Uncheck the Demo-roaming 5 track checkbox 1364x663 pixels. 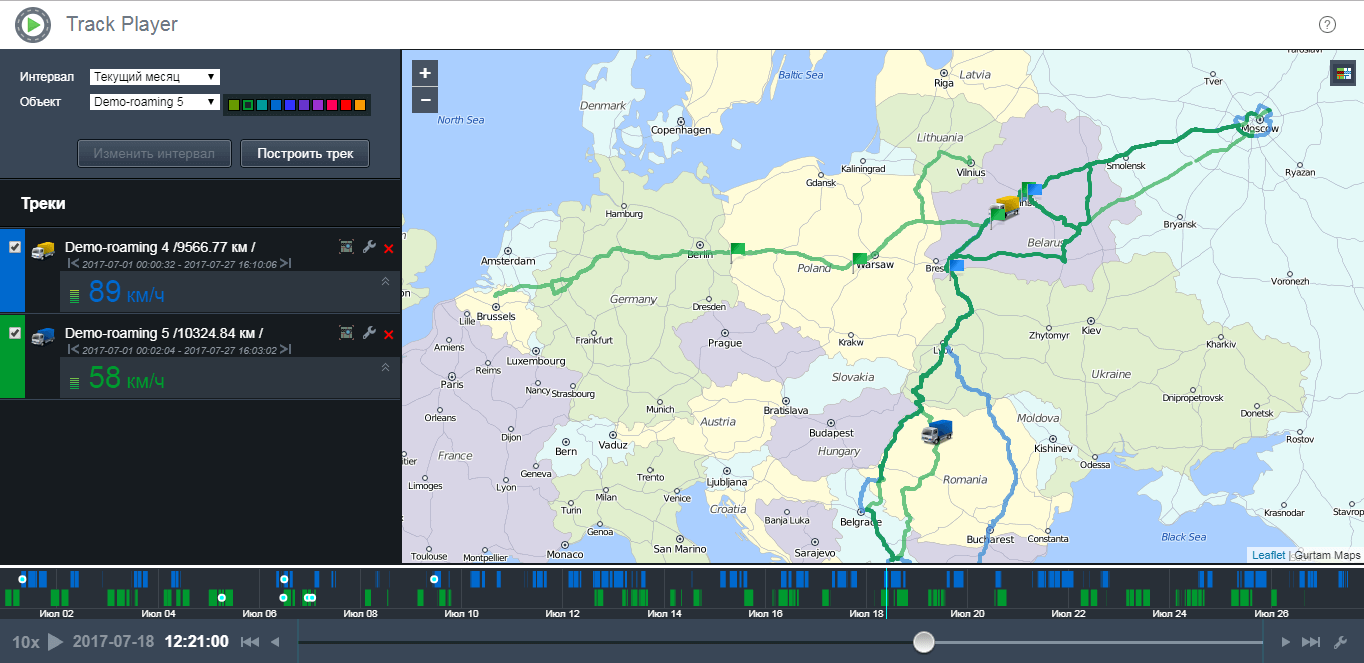pos(15,333)
